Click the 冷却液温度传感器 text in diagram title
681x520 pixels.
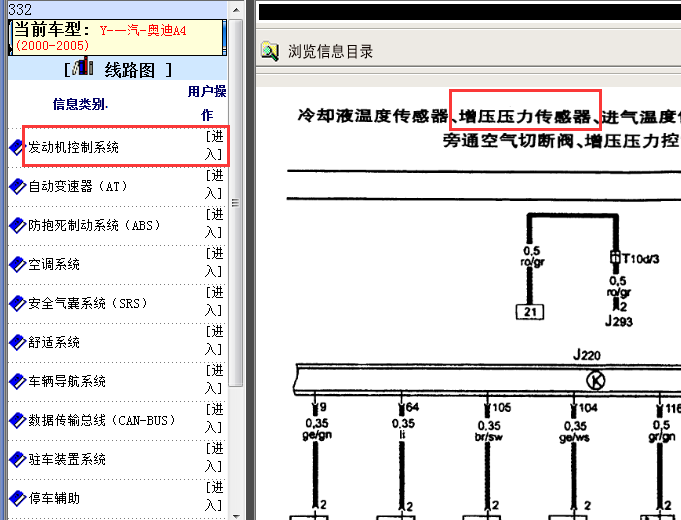click(x=373, y=116)
